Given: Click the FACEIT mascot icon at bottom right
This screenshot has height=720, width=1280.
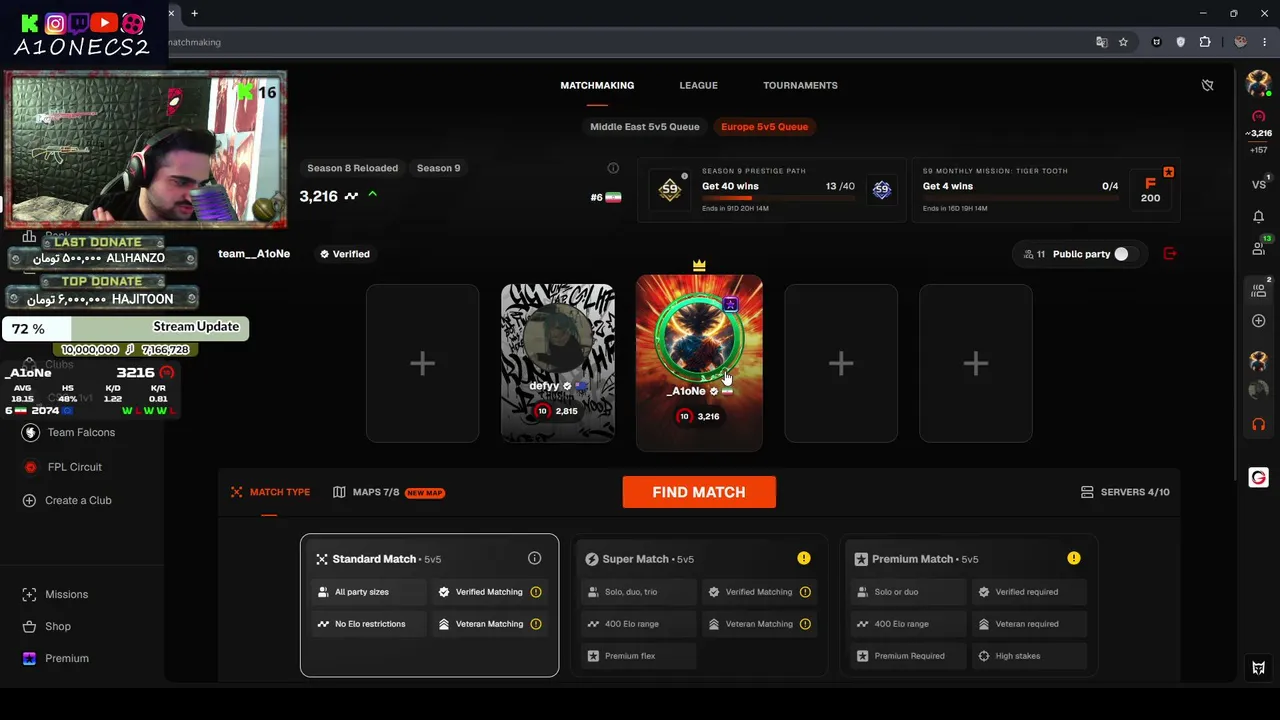Looking at the screenshot, I should (1258, 668).
